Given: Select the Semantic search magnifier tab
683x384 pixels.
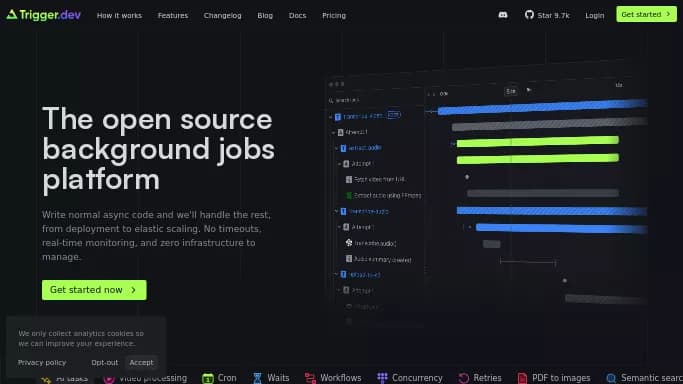Looking at the screenshot, I should click(x=644, y=378).
